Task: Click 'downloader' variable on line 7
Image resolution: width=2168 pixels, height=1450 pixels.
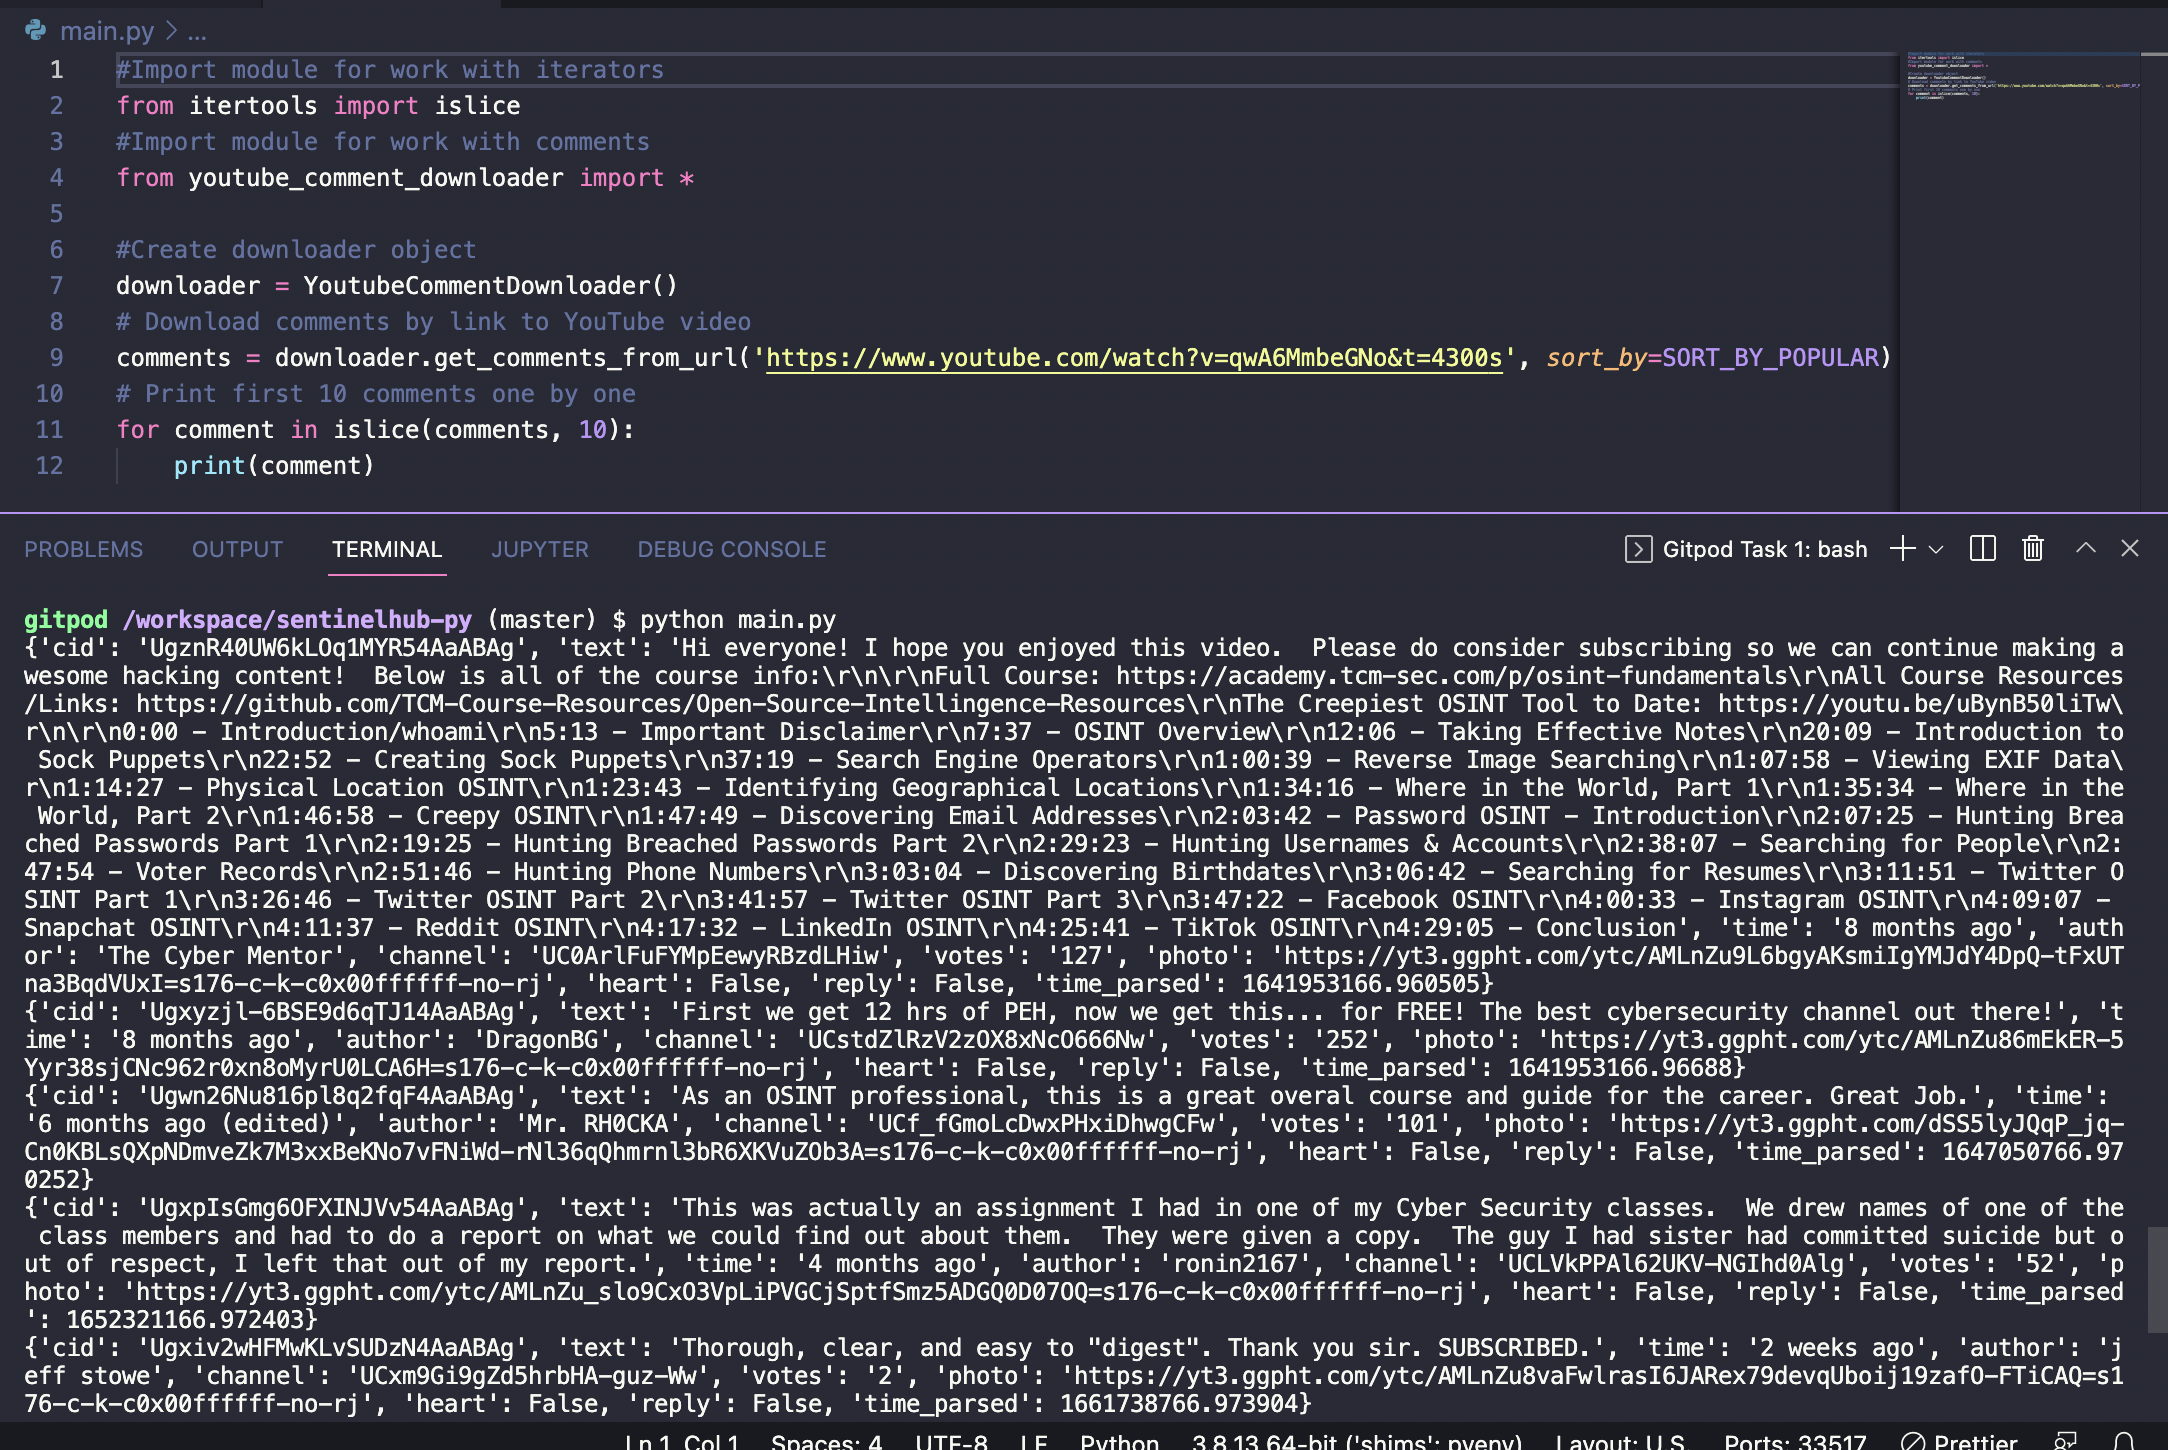Action: click(x=188, y=286)
